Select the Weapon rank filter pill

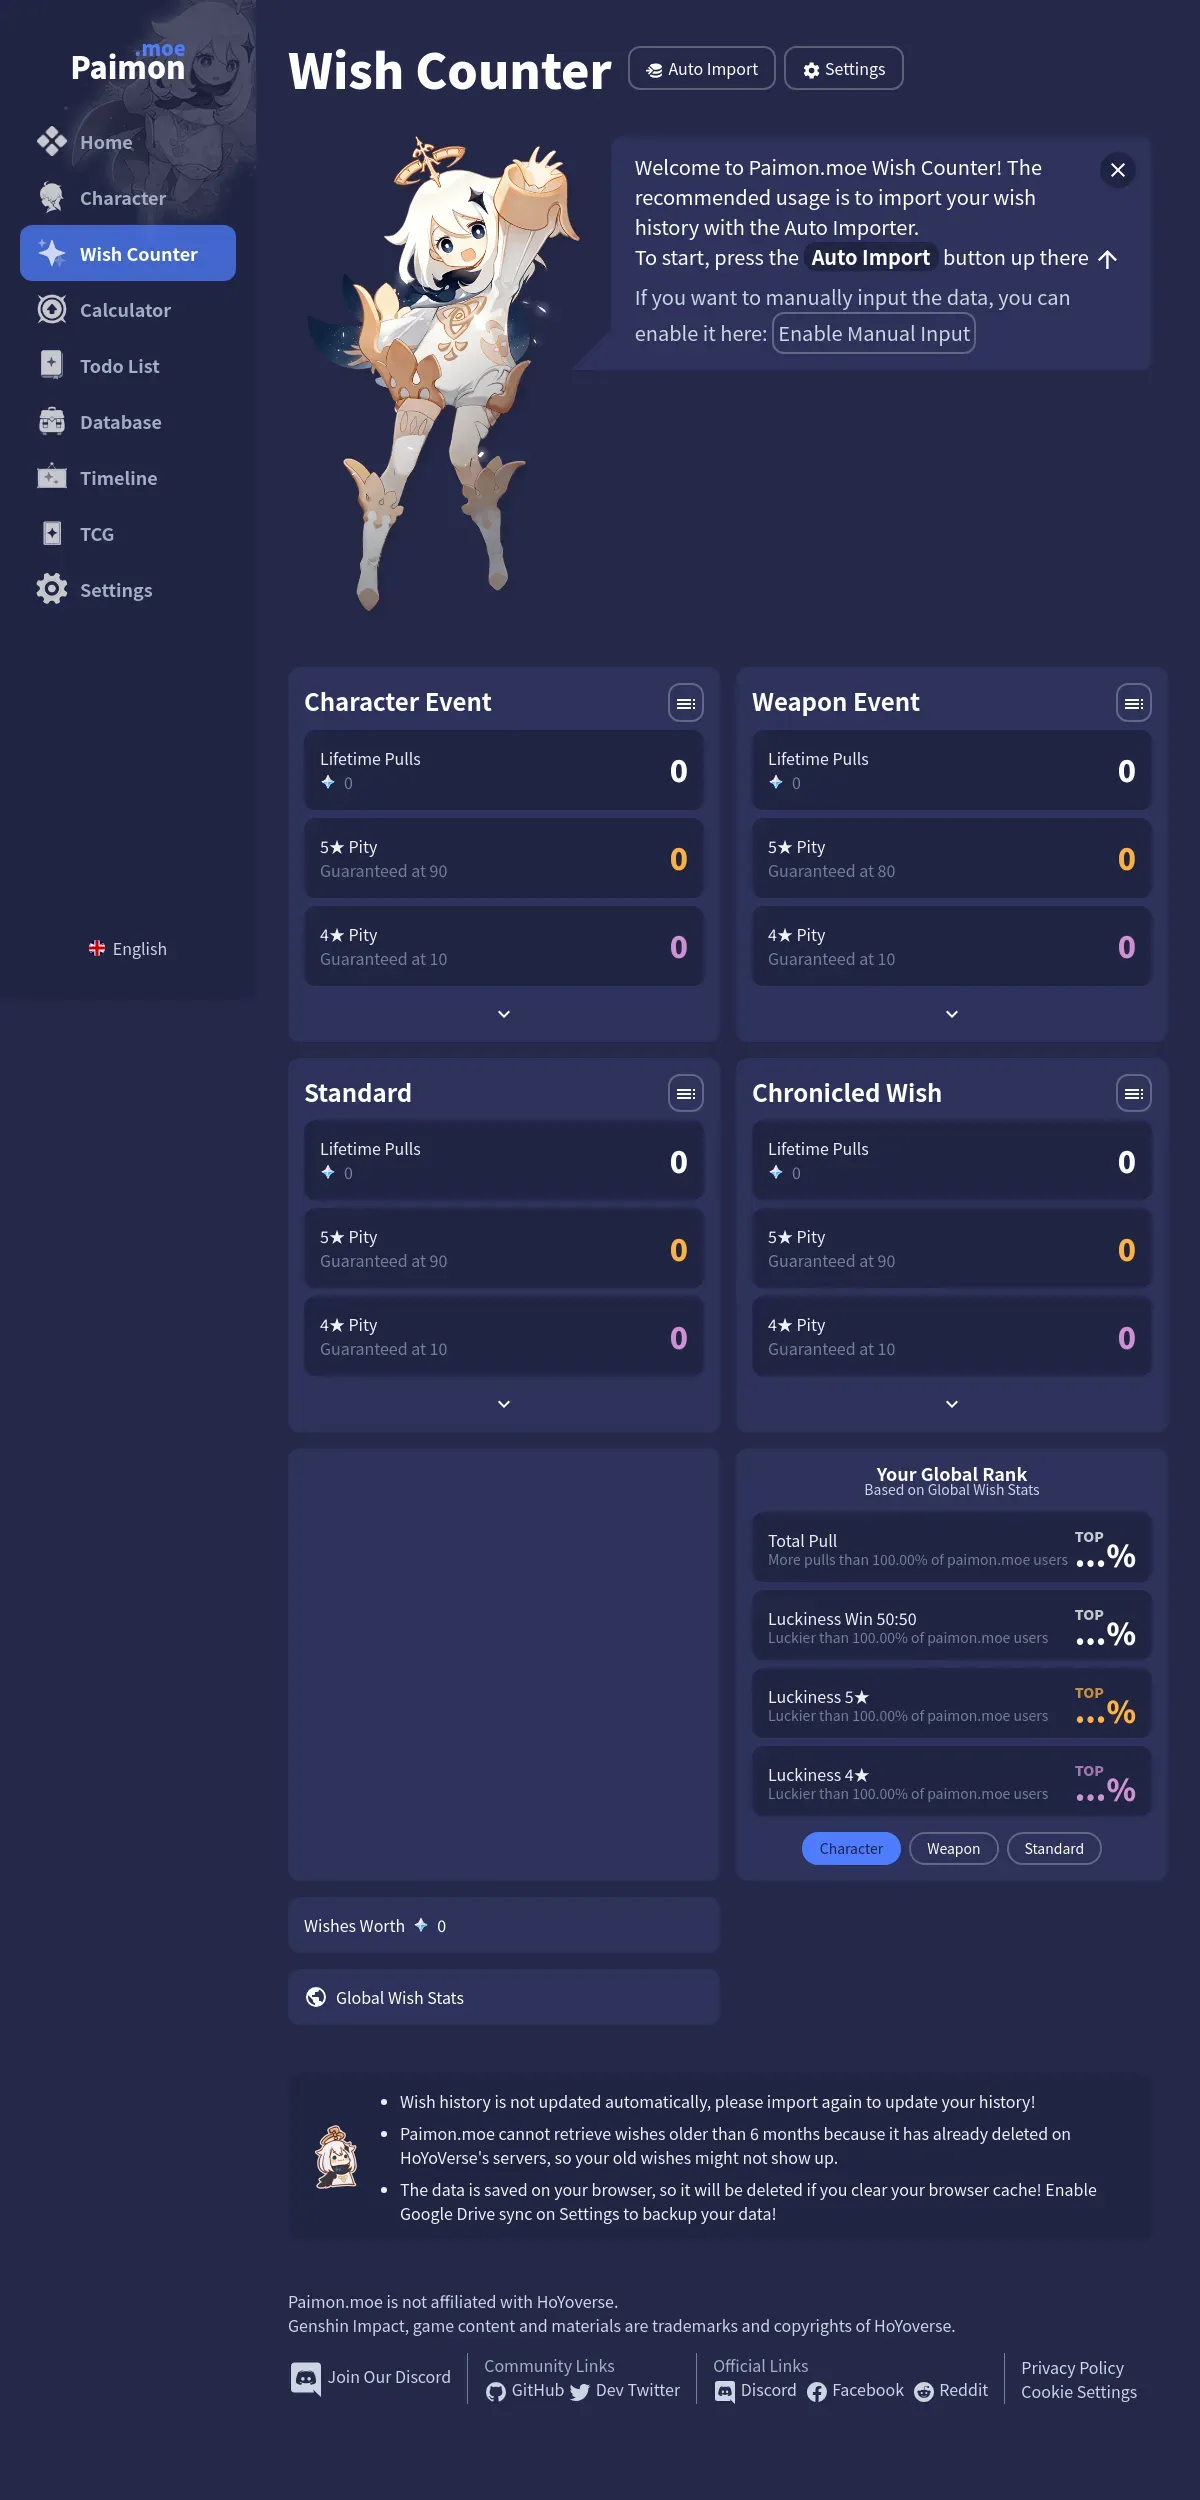(953, 1849)
